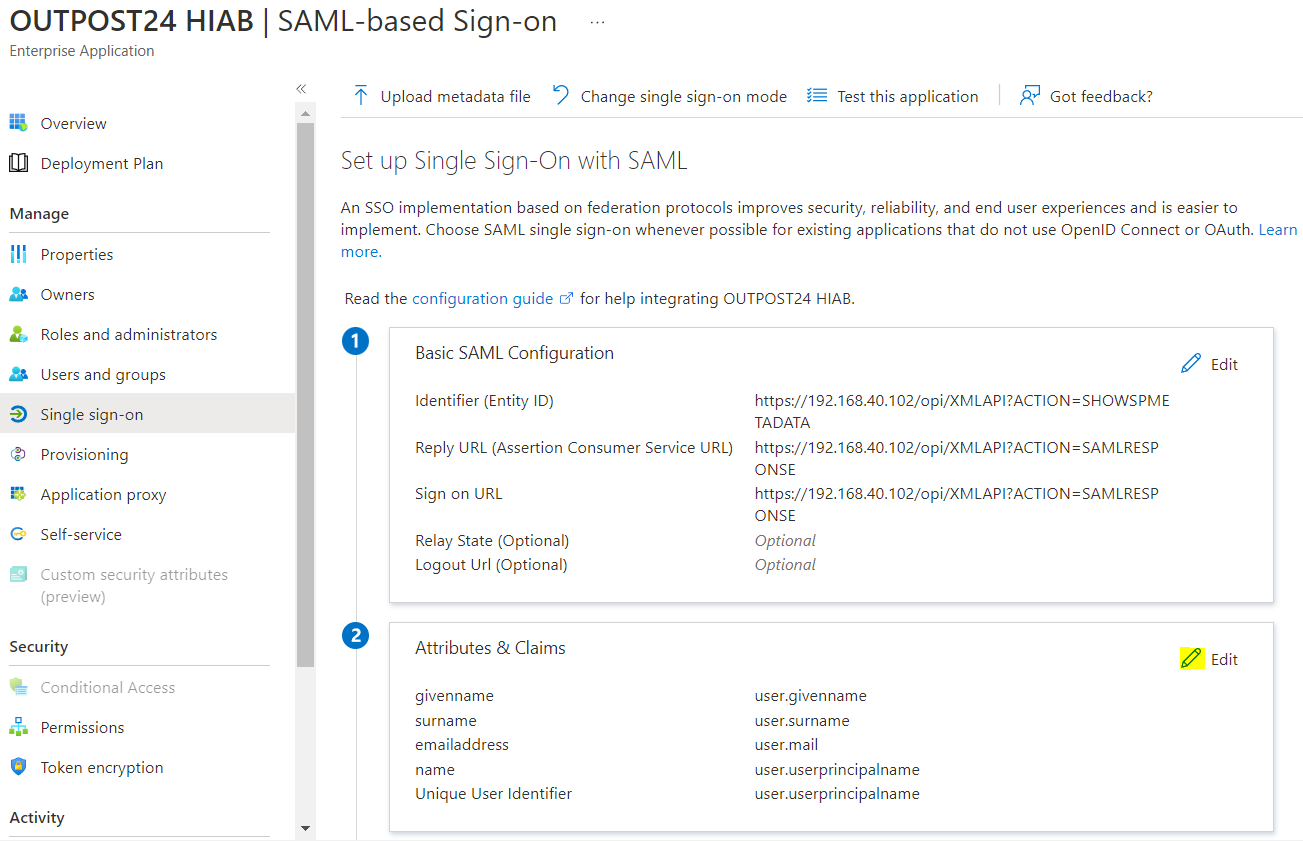This screenshot has height=841, width=1303.
Task: Click Upload metadata file button
Action: (442, 96)
